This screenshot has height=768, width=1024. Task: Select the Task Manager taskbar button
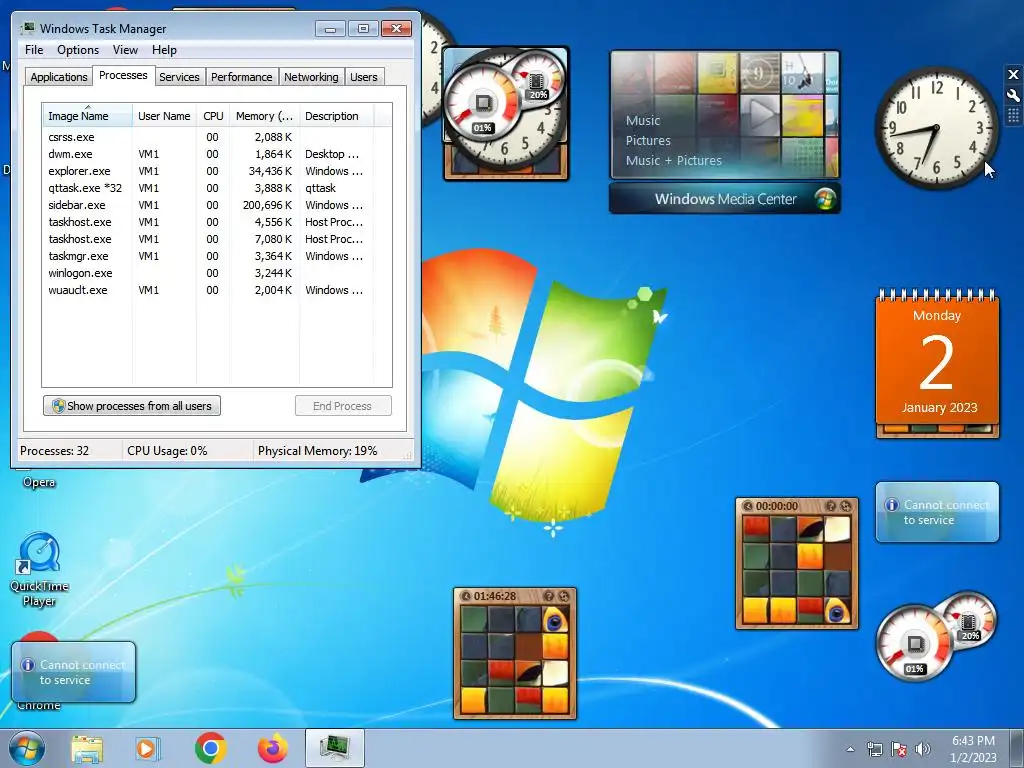[334, 748]
